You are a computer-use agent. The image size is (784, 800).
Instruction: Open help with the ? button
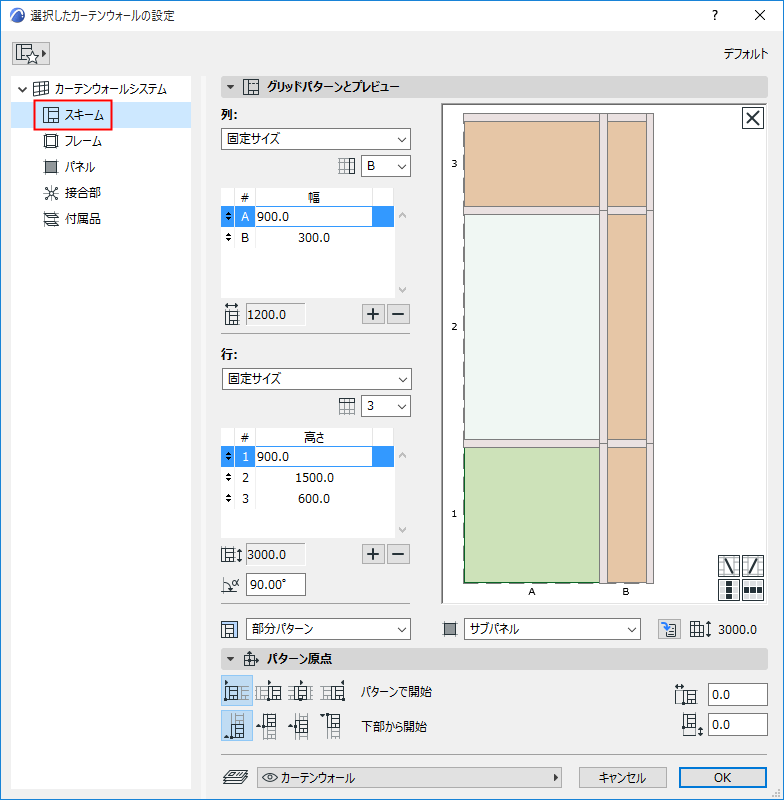(x=715, y=15)
